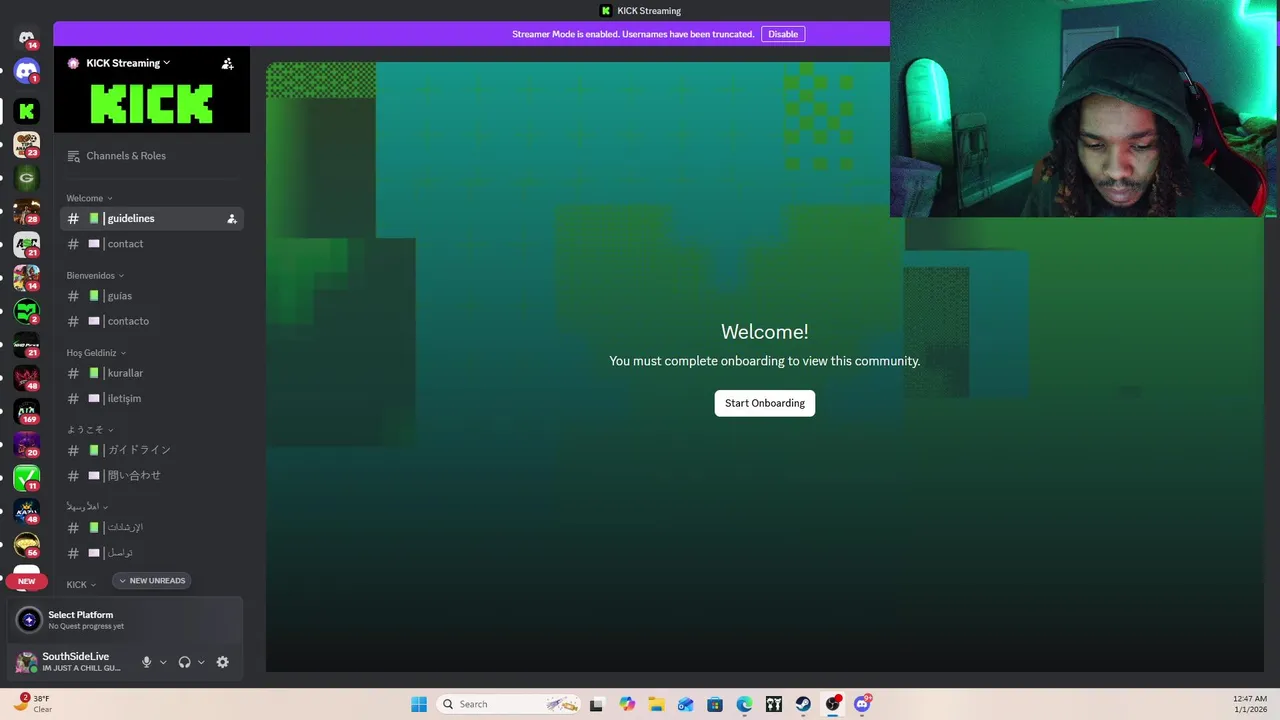Expand microphone input options arrow
Screen dimensions: 1280x720
click(163, 662)
